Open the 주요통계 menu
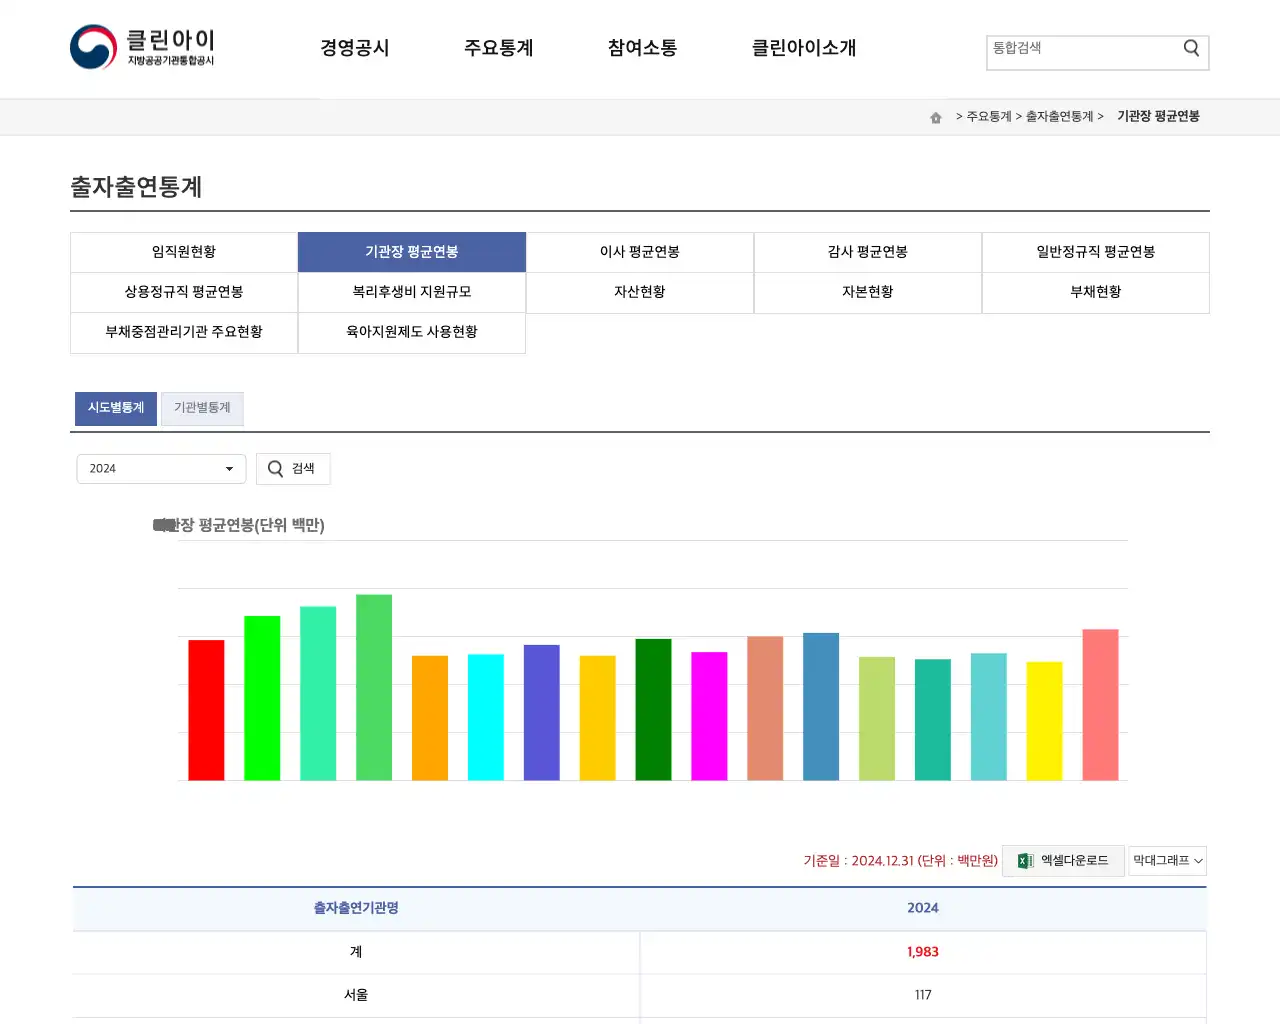1280x1024 pixels. coord(499,48)
